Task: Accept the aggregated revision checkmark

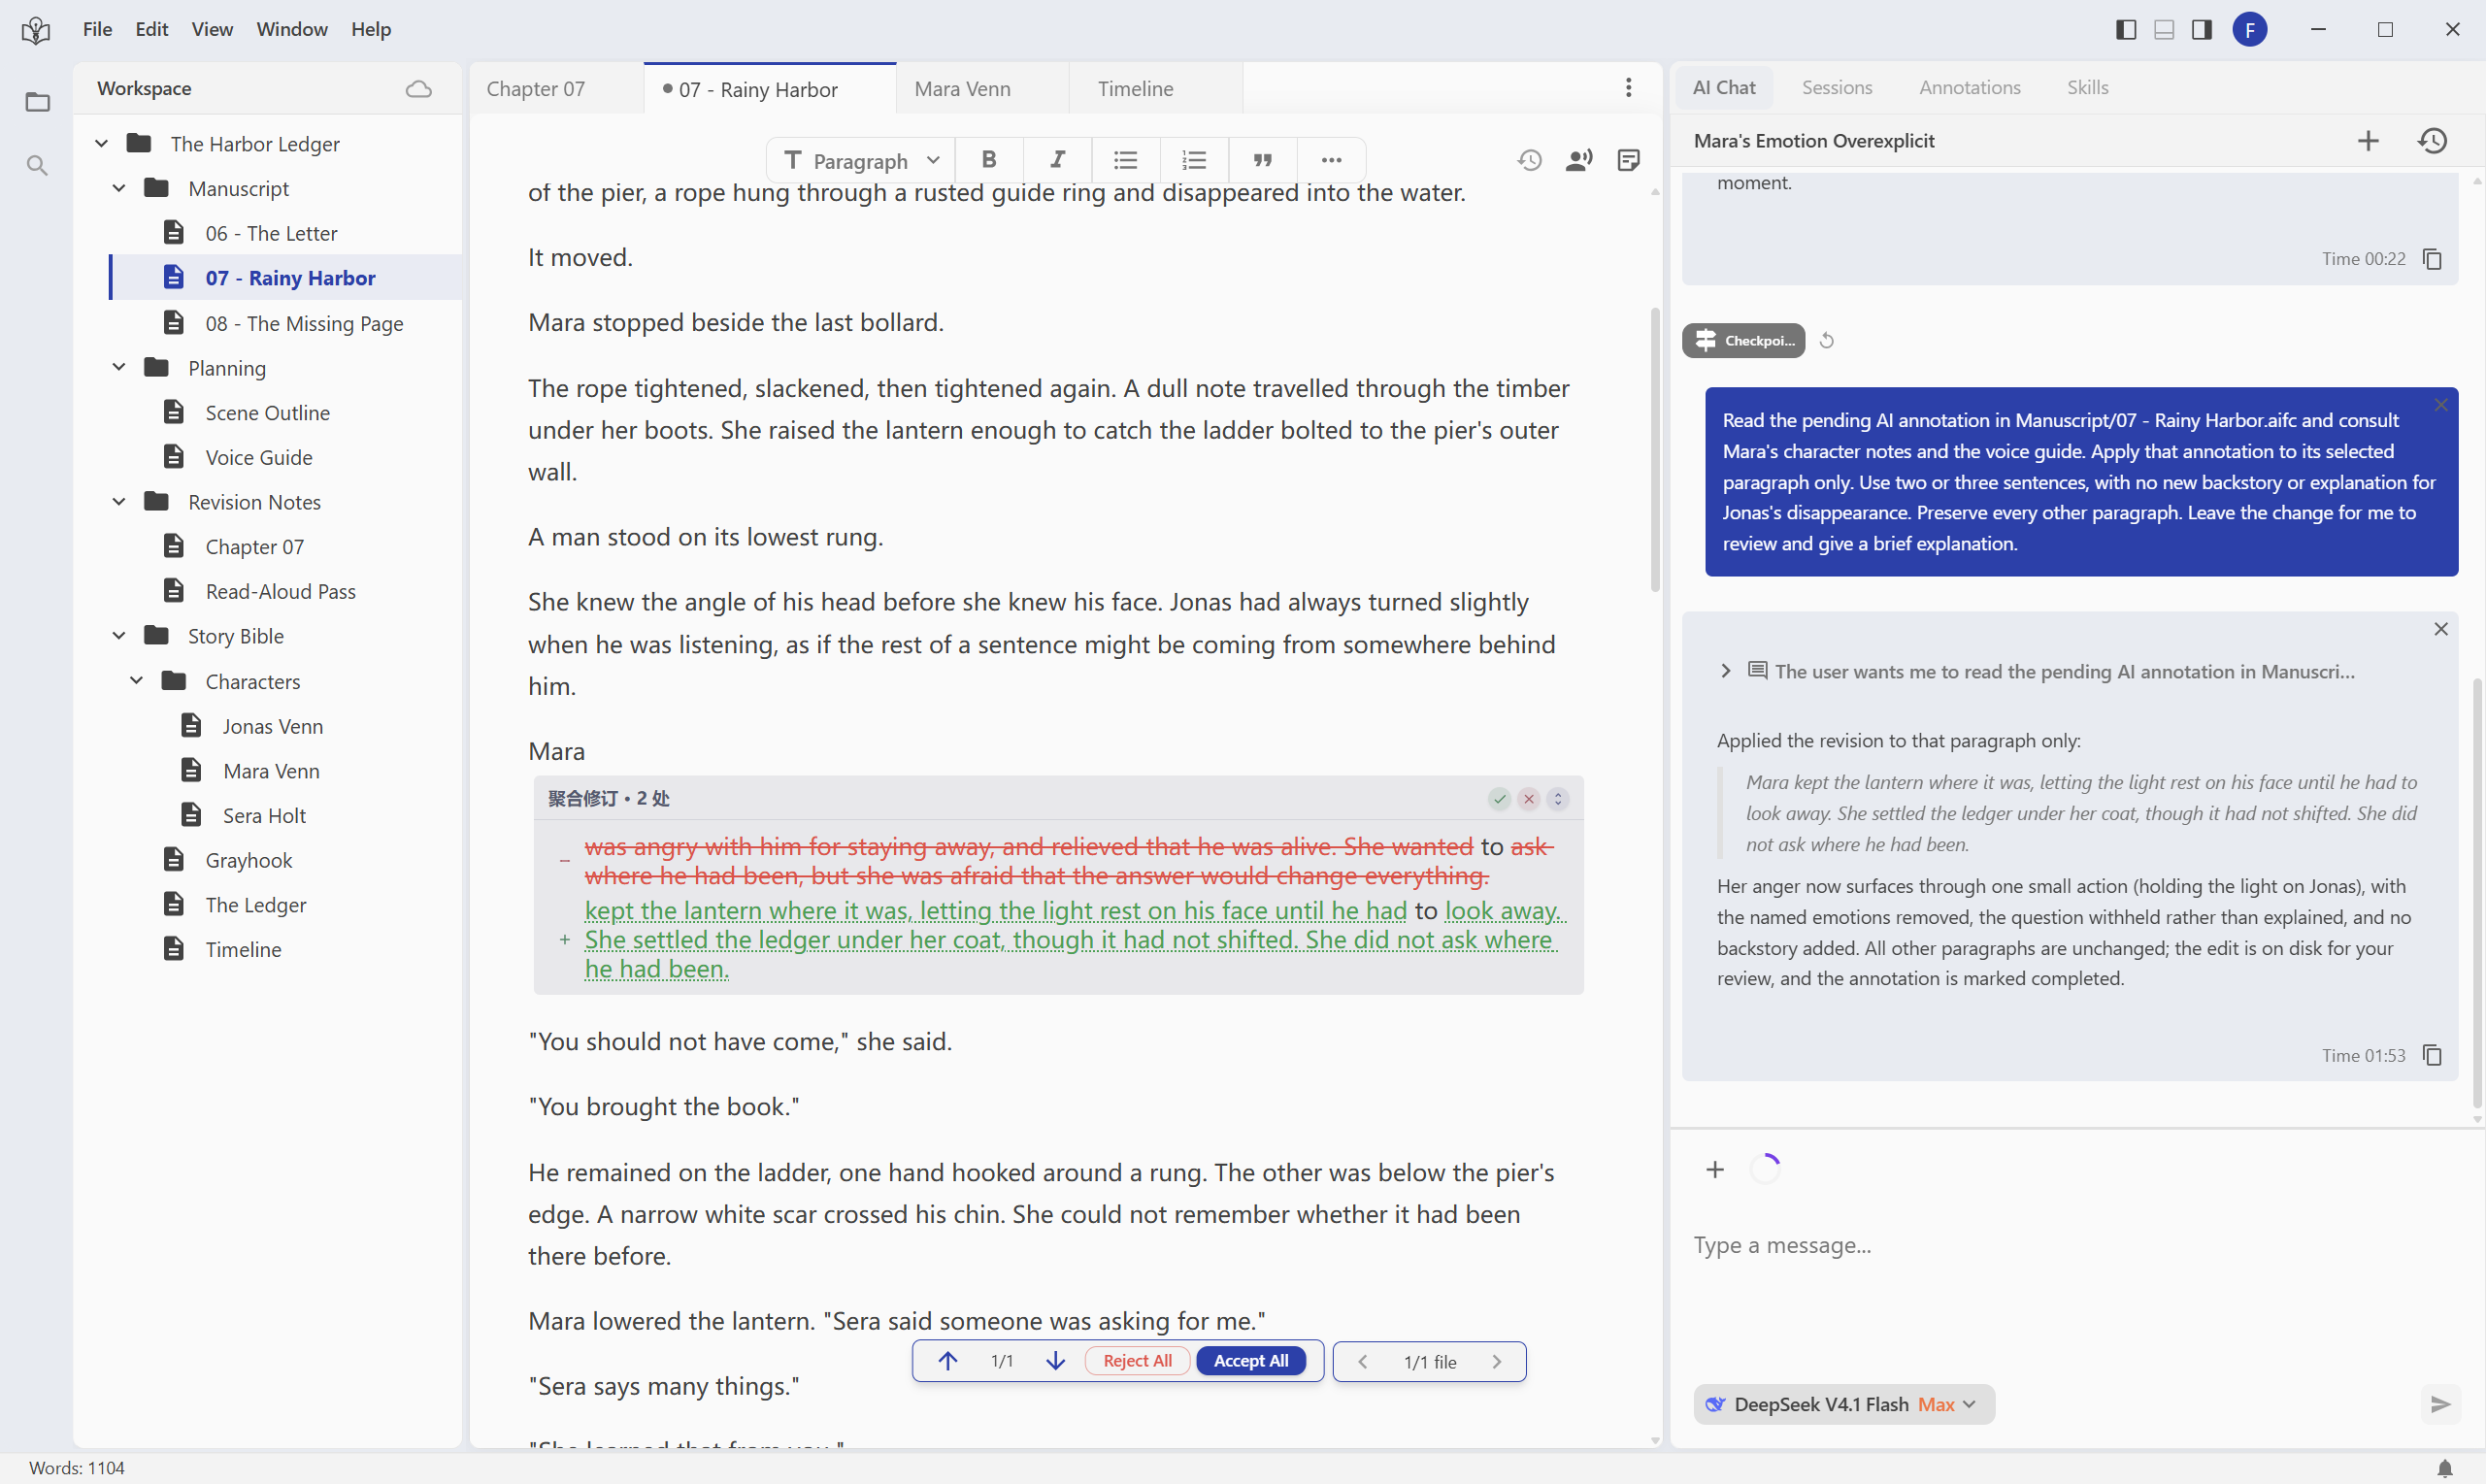Action: (x=1499, y=799)
